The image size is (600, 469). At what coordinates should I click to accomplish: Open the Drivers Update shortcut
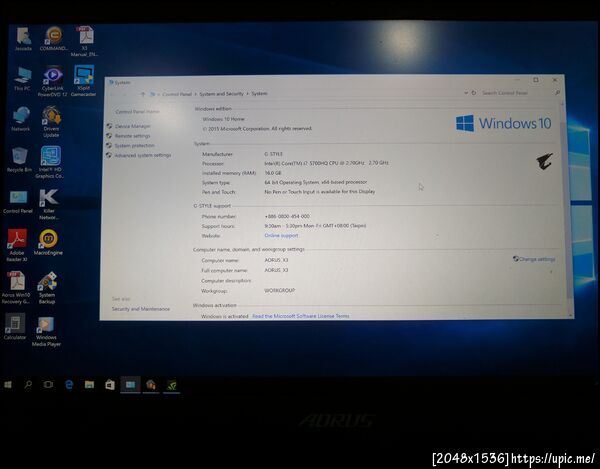click(51, 122)
